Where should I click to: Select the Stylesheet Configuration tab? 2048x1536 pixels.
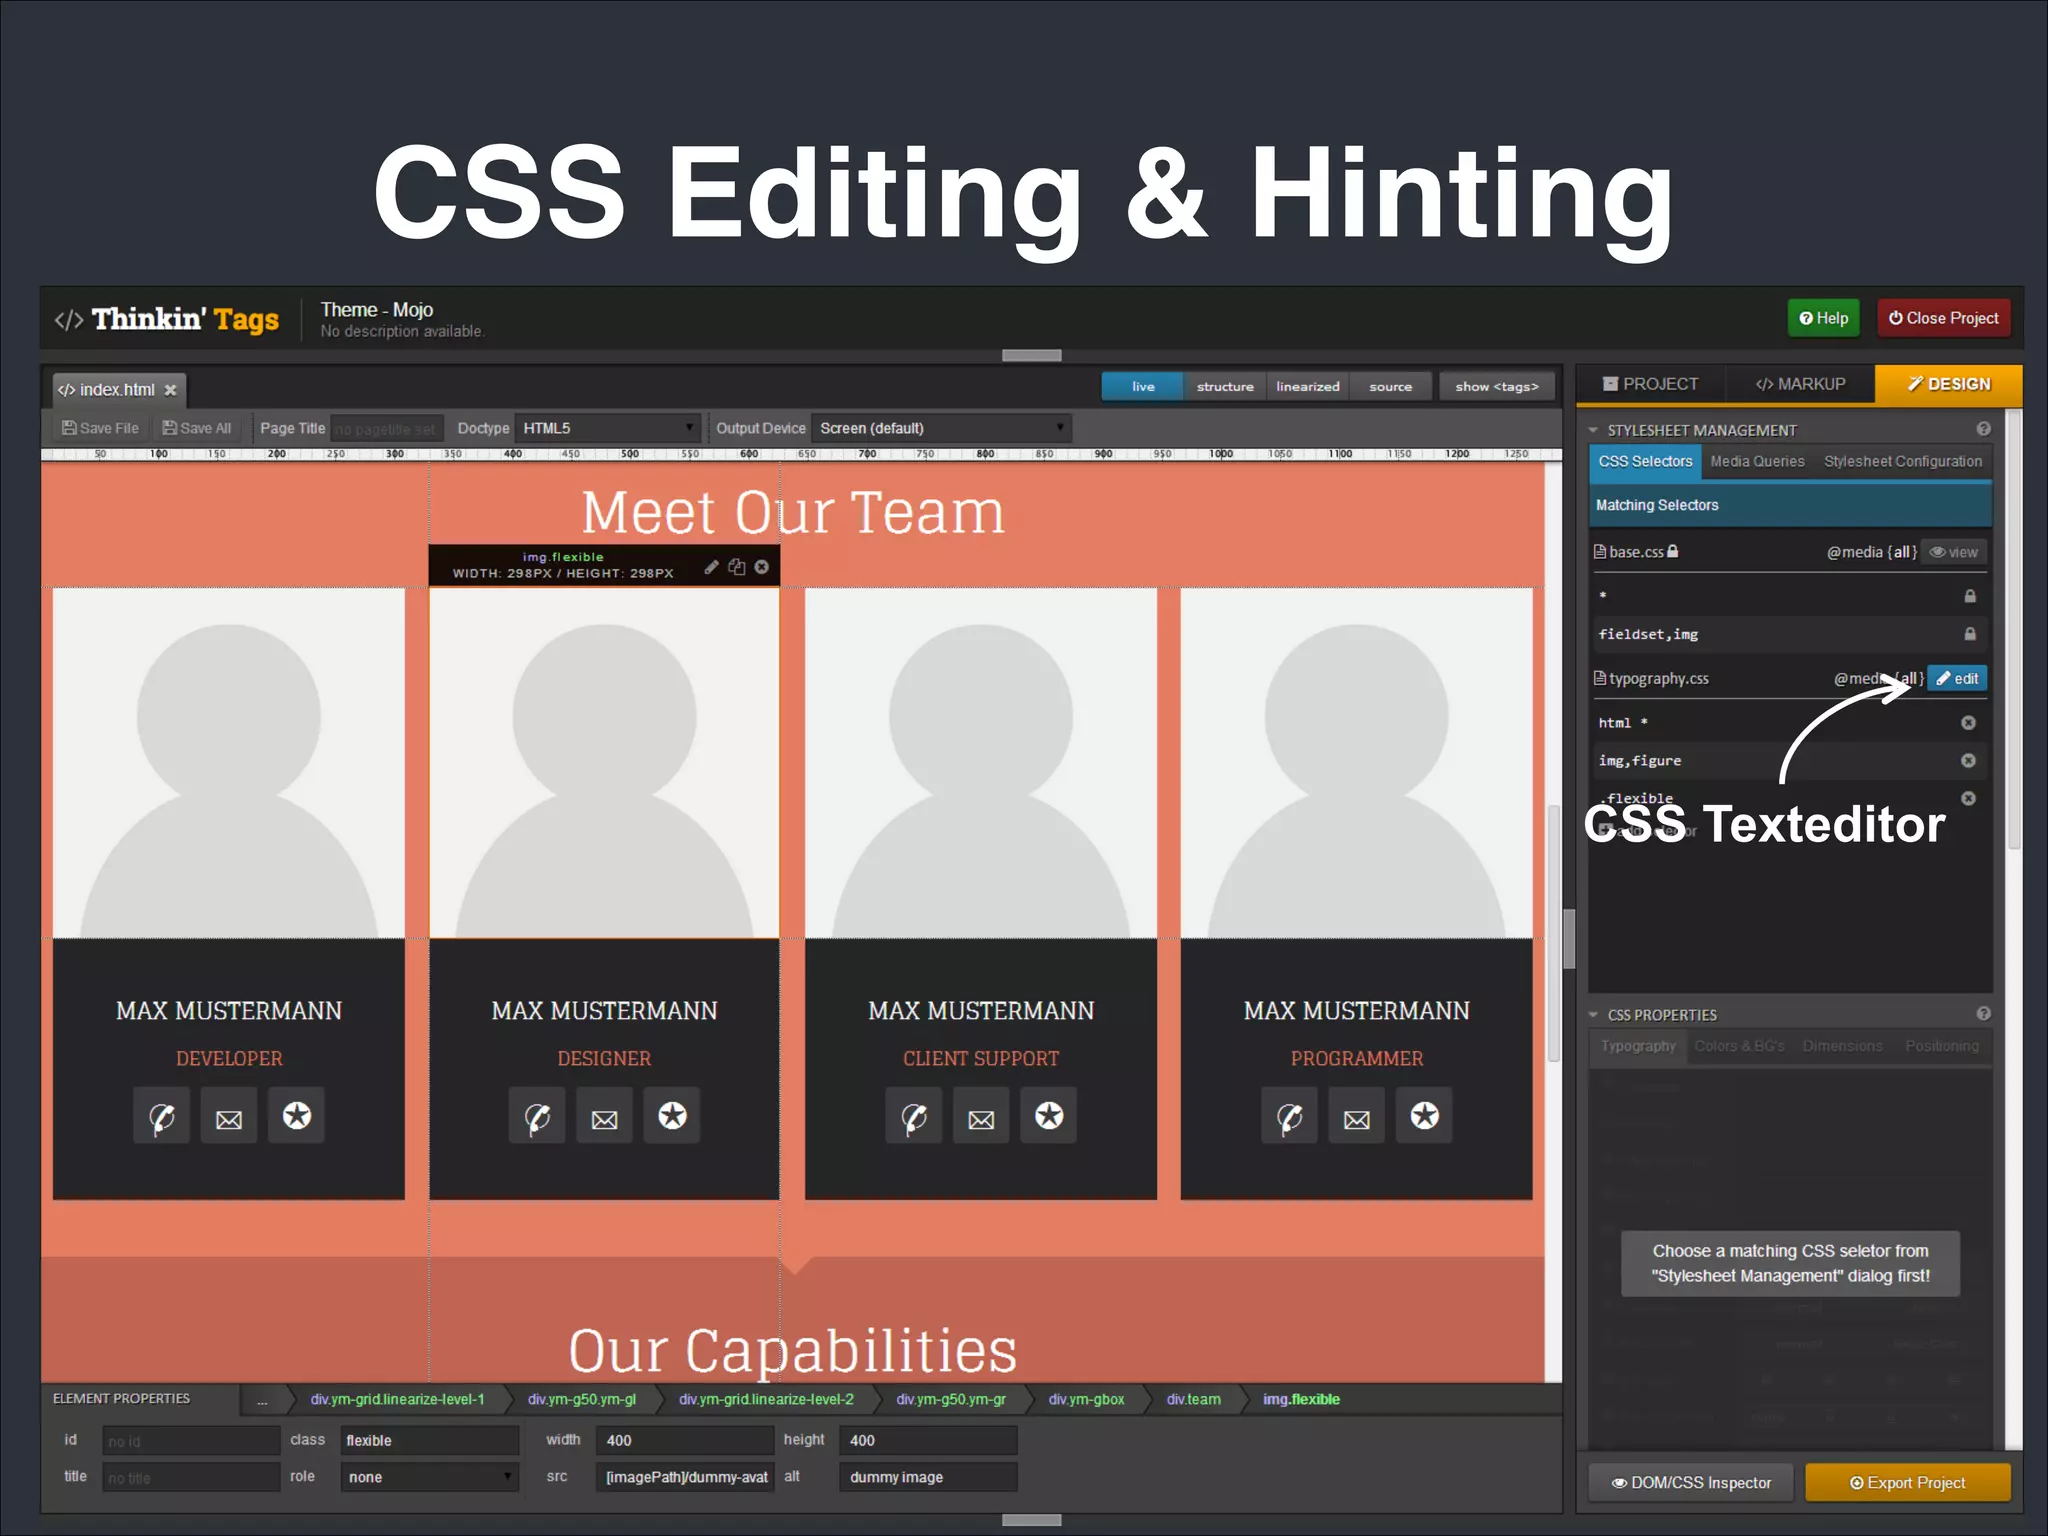pos(1902,461)
